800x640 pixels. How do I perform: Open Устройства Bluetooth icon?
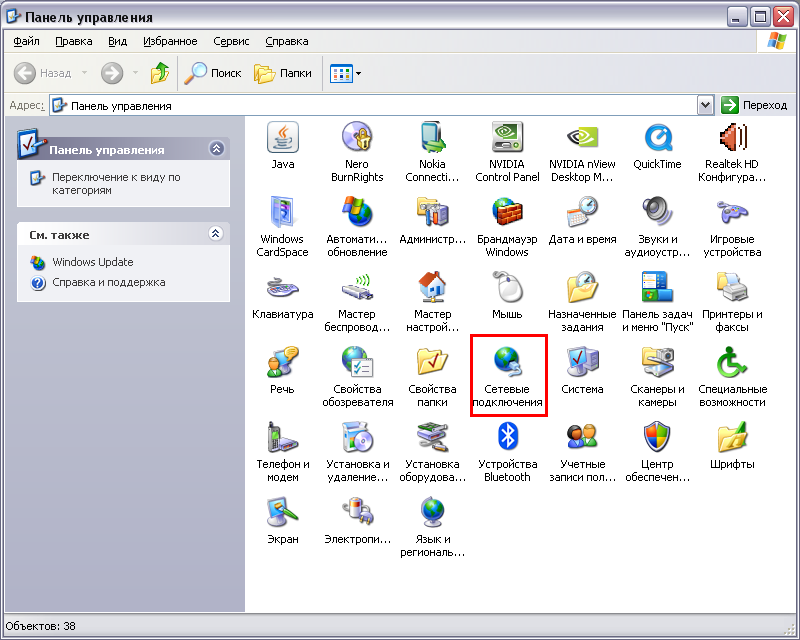click(507, 437)
